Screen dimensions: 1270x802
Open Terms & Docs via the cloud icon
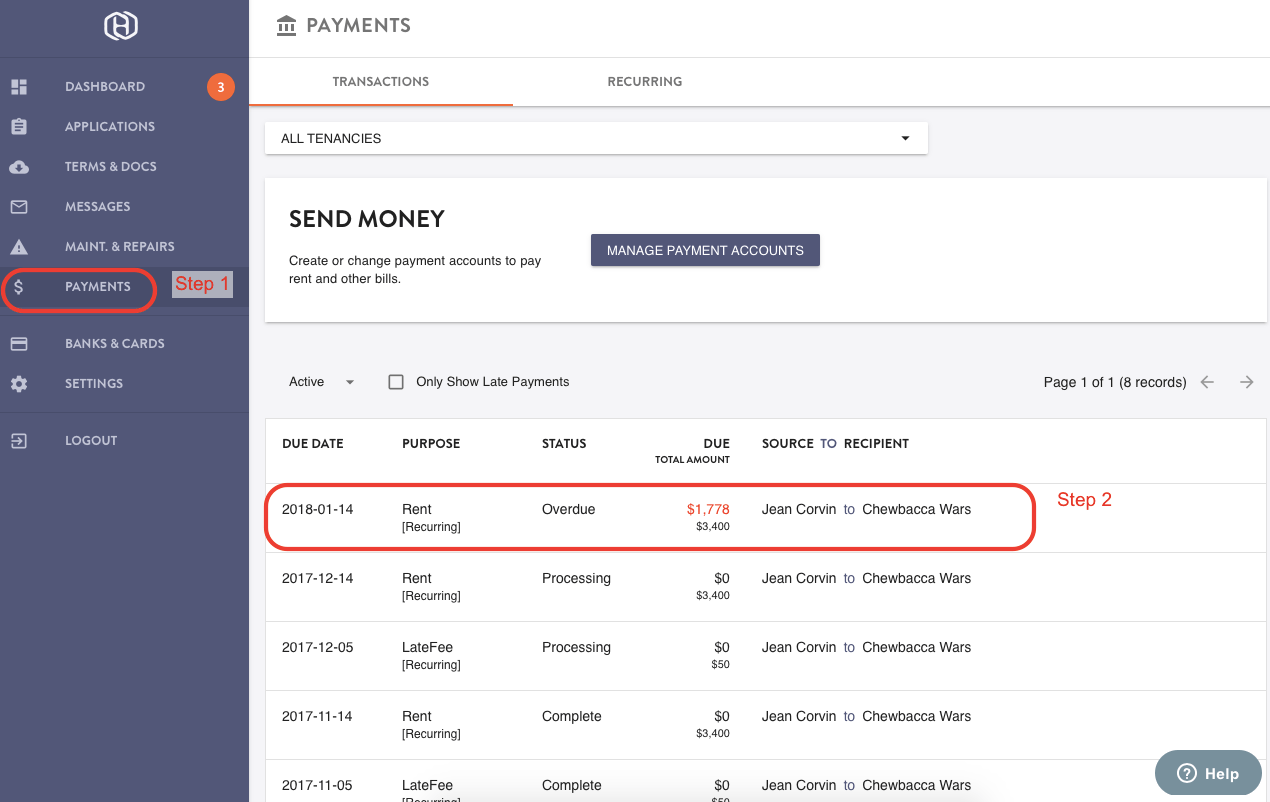18,166
